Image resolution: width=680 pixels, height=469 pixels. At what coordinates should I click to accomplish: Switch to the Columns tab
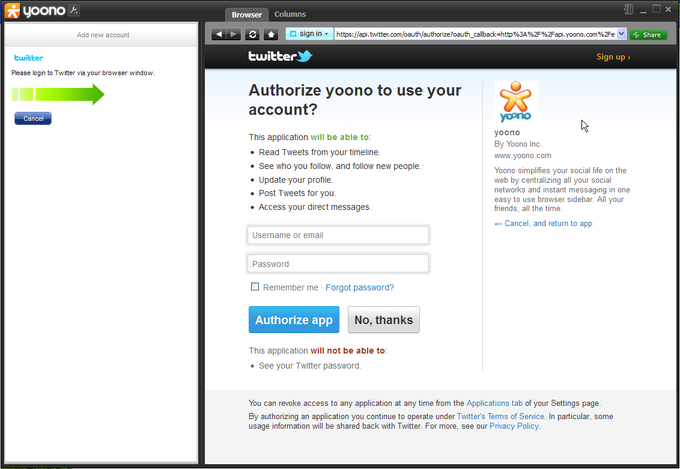tap(290, 14)
